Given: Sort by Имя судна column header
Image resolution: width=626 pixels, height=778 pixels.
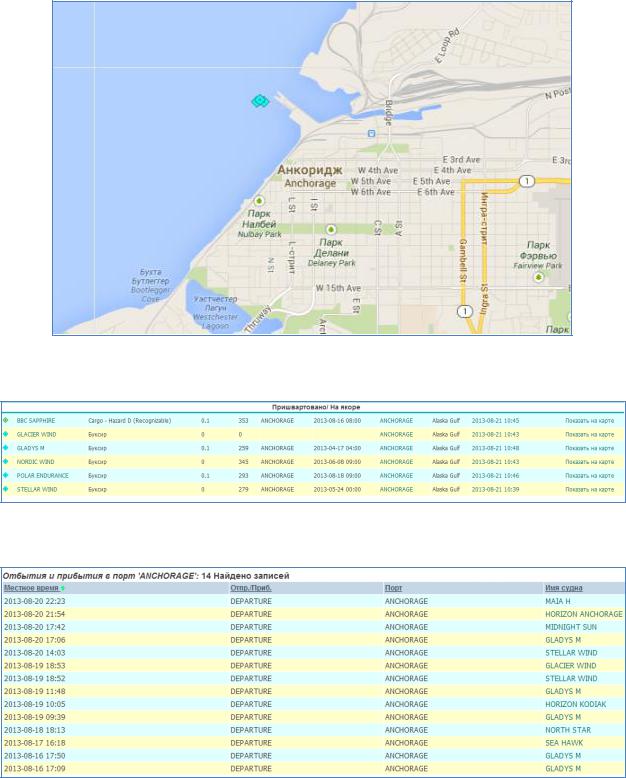Looking at the screenshot, I should point(563,588).
